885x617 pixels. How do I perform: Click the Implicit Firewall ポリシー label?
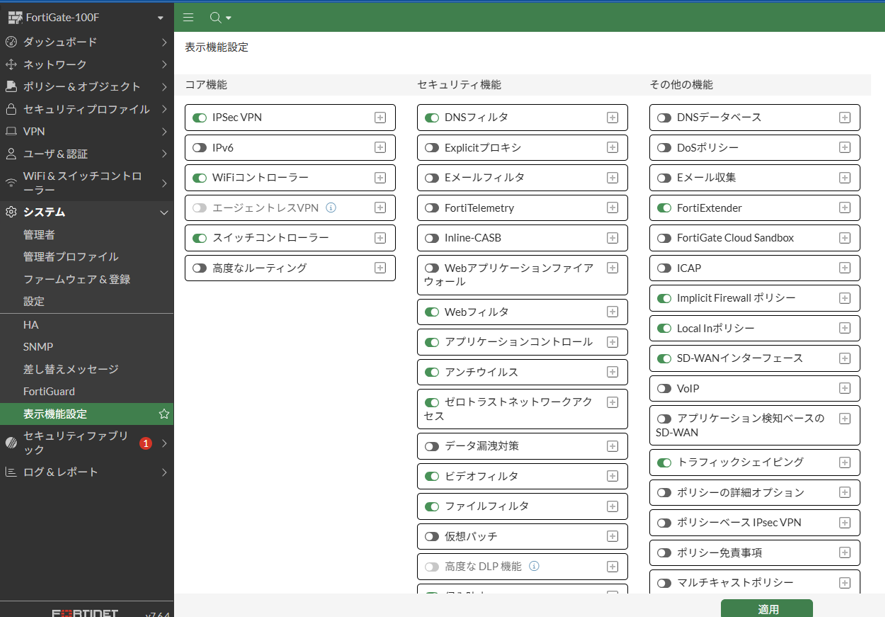coord(736,298)
